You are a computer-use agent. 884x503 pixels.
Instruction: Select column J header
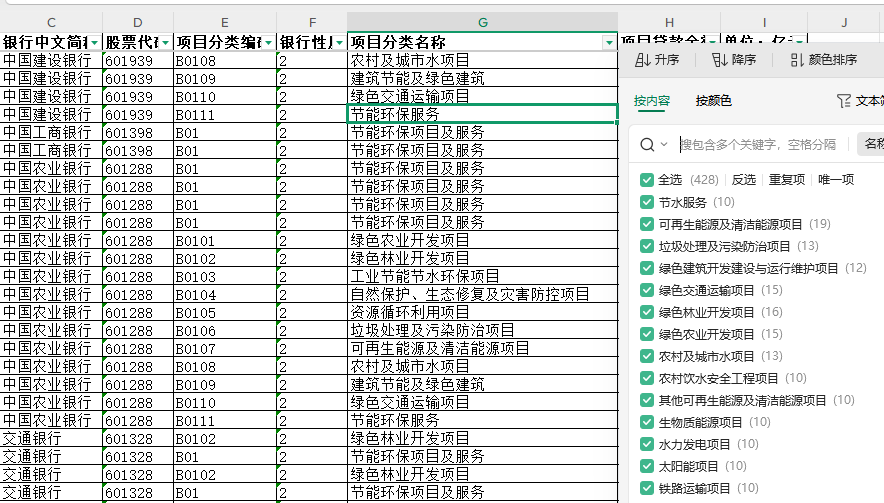pyautogui.click(x=844, y=23)
